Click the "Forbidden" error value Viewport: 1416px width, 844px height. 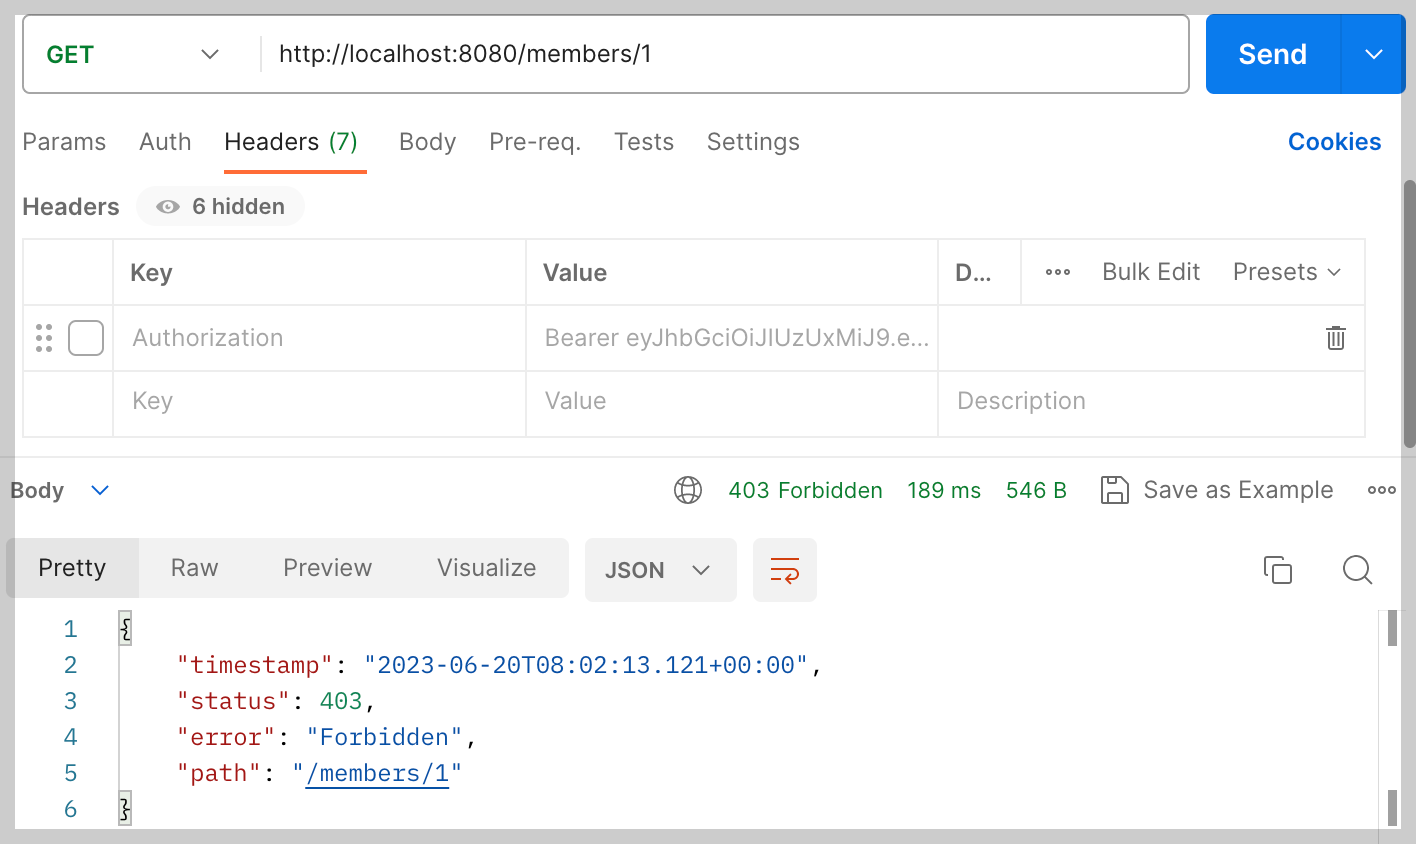click(384, 737)
